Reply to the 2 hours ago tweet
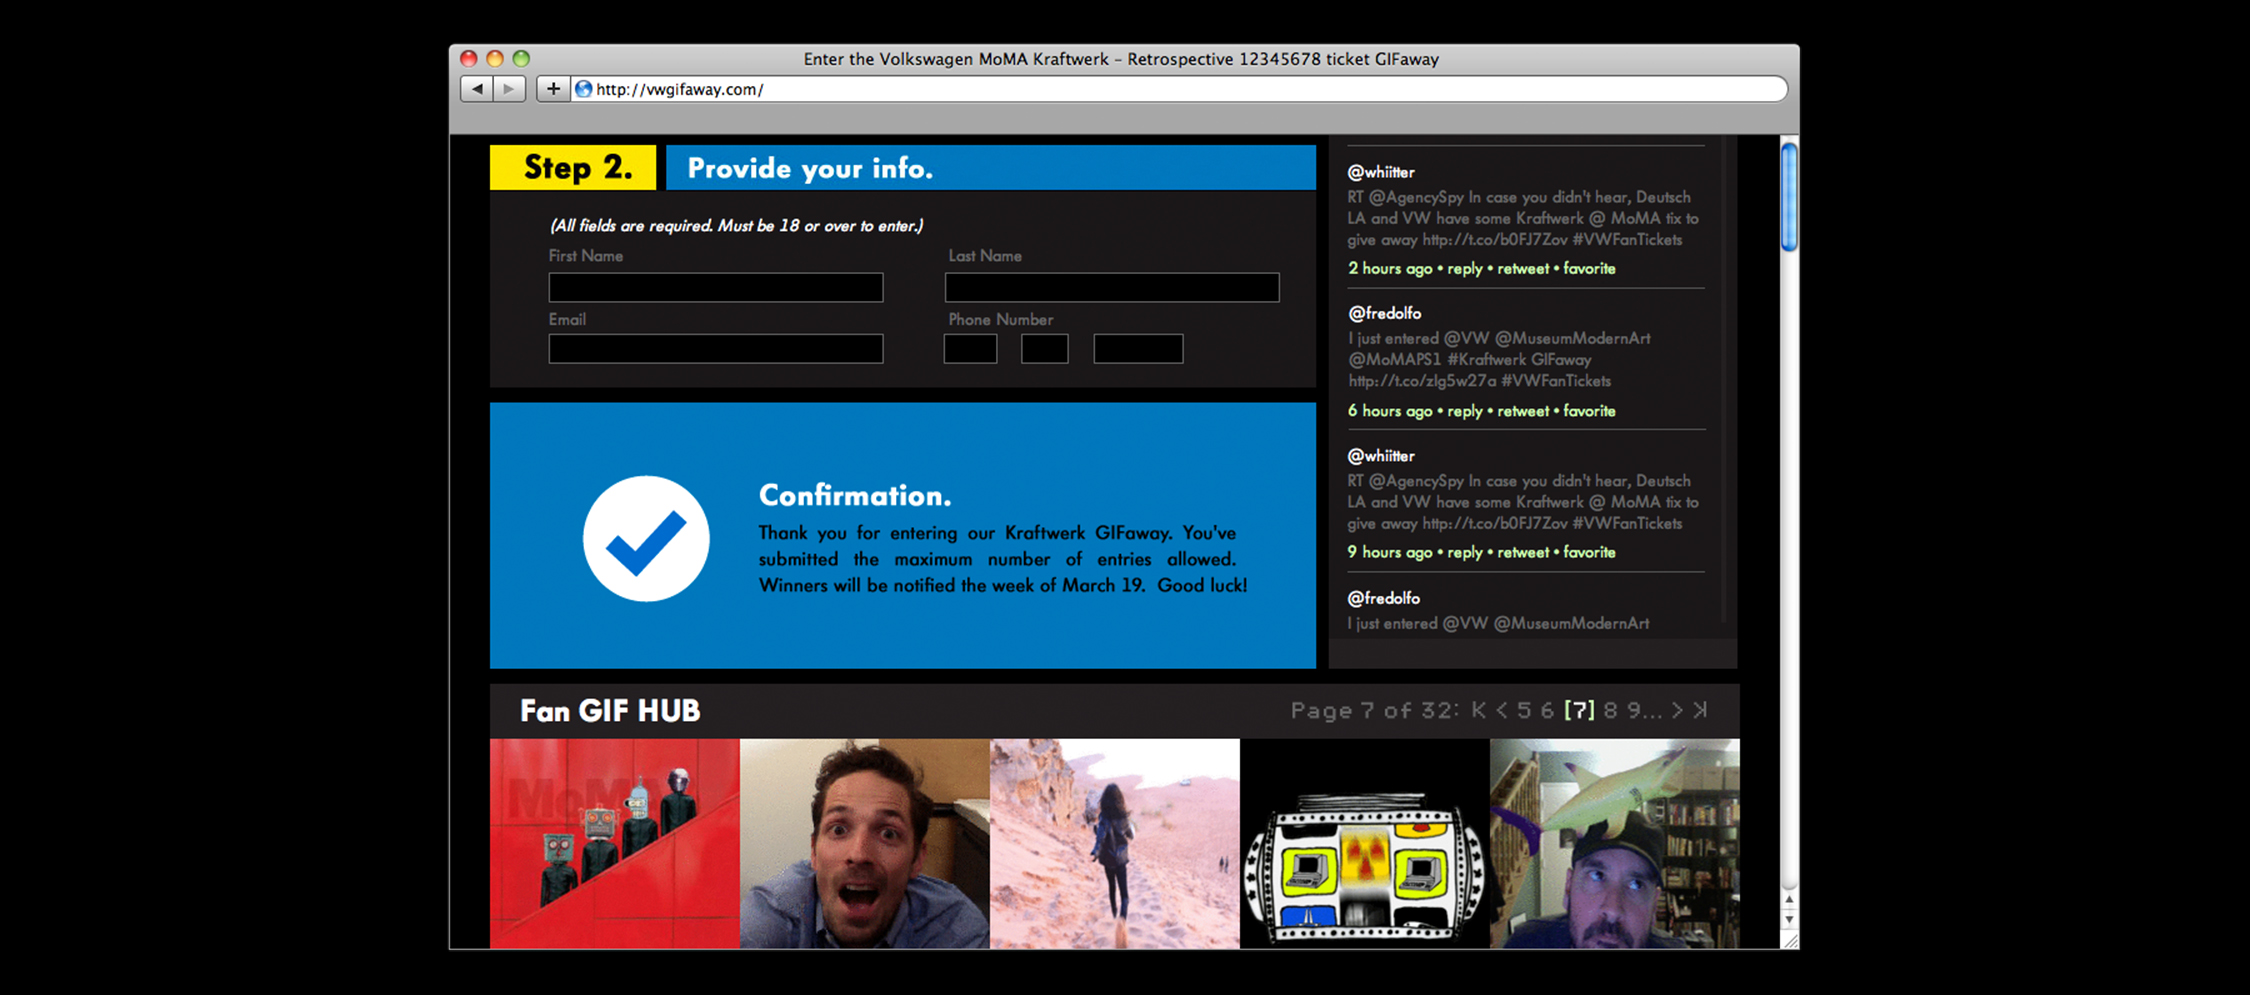The height and width of the screenshot is (995, 2250). [x=1465, y=268]
